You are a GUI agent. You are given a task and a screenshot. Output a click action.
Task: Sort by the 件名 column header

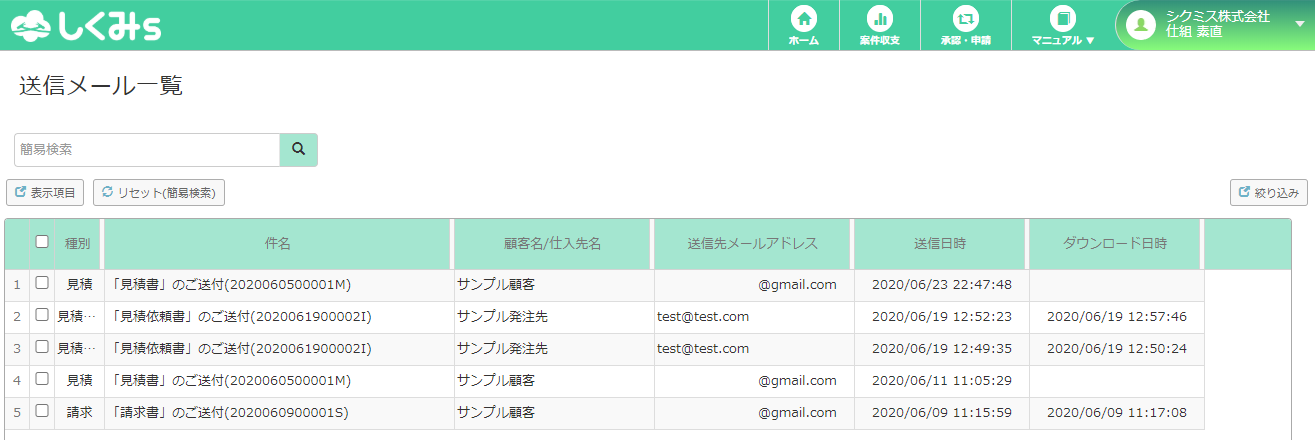point(278,244)
